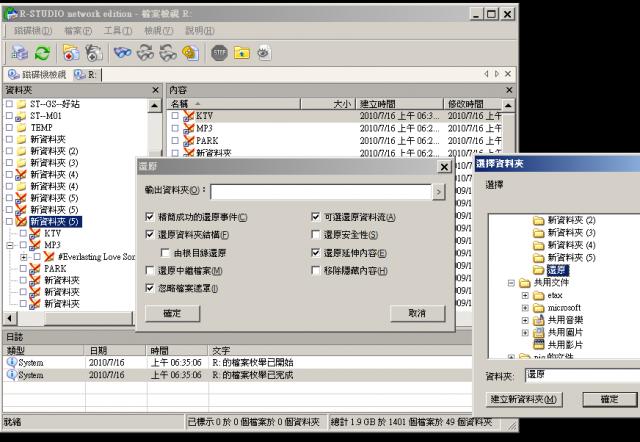Click the 名稱 column header to sort

pyautogui.click(x=234, y=104)
